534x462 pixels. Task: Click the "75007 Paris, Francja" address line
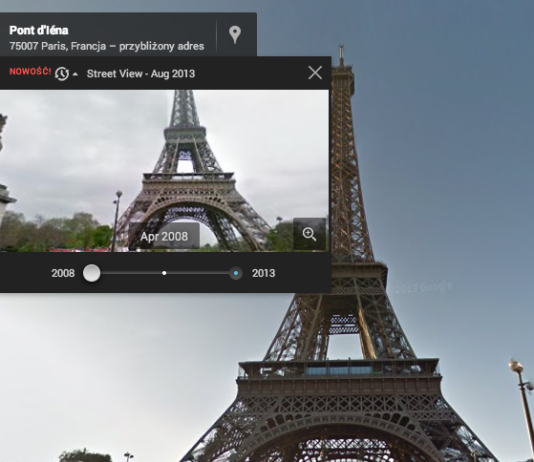point(58,46)
